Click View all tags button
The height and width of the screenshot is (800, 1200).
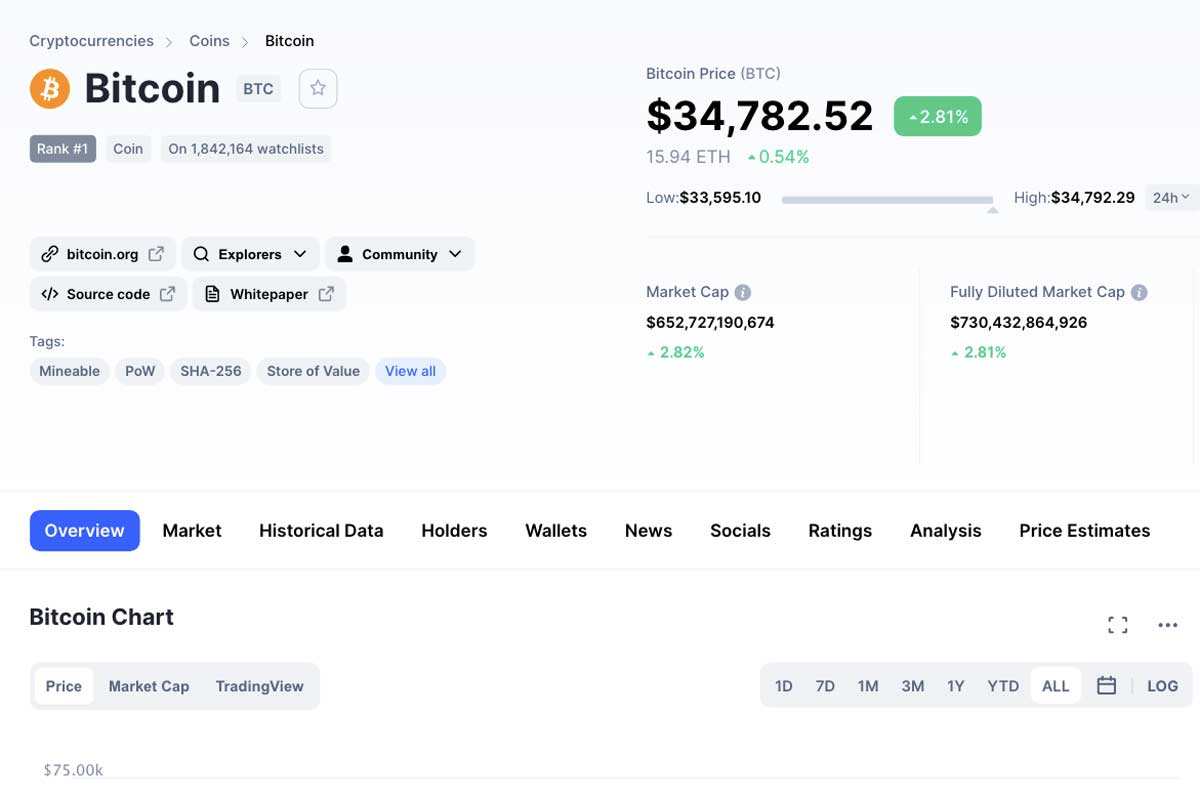pyautogui.click(x=410, y=371)
